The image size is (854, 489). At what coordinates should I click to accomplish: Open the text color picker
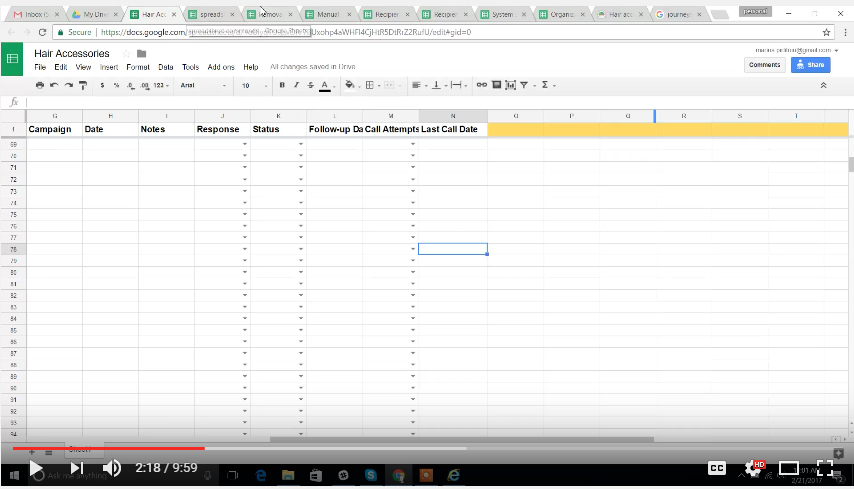pyautogui.click(x=325, y=85)
